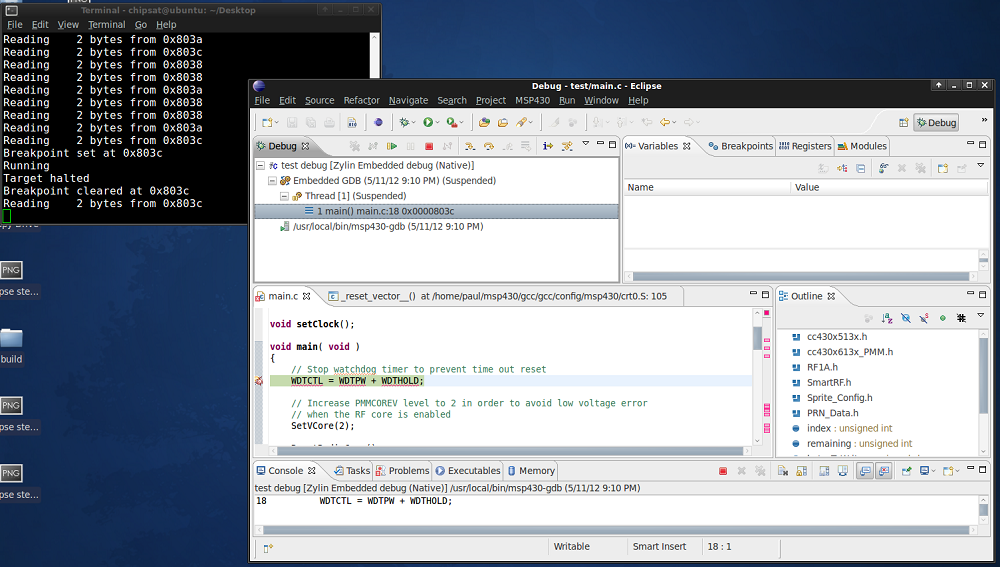Viewport: 1000px width, 567px height.
Task: Sort Outline entries alphabetically
Action: pyautogui.click(x=886, y=318)
